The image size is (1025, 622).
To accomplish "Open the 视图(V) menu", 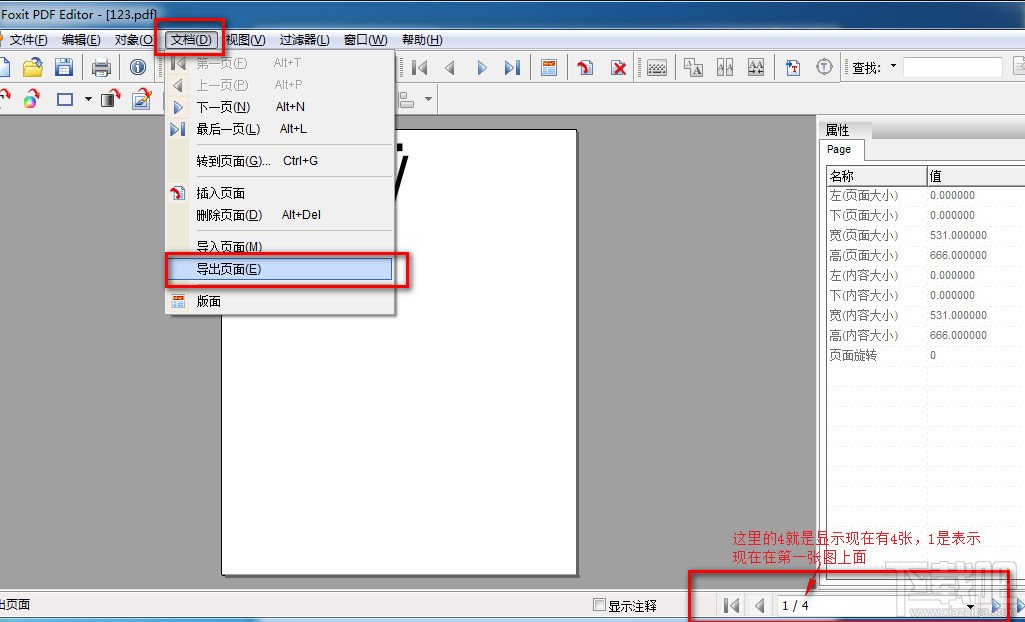I will (x=245, y=40).
